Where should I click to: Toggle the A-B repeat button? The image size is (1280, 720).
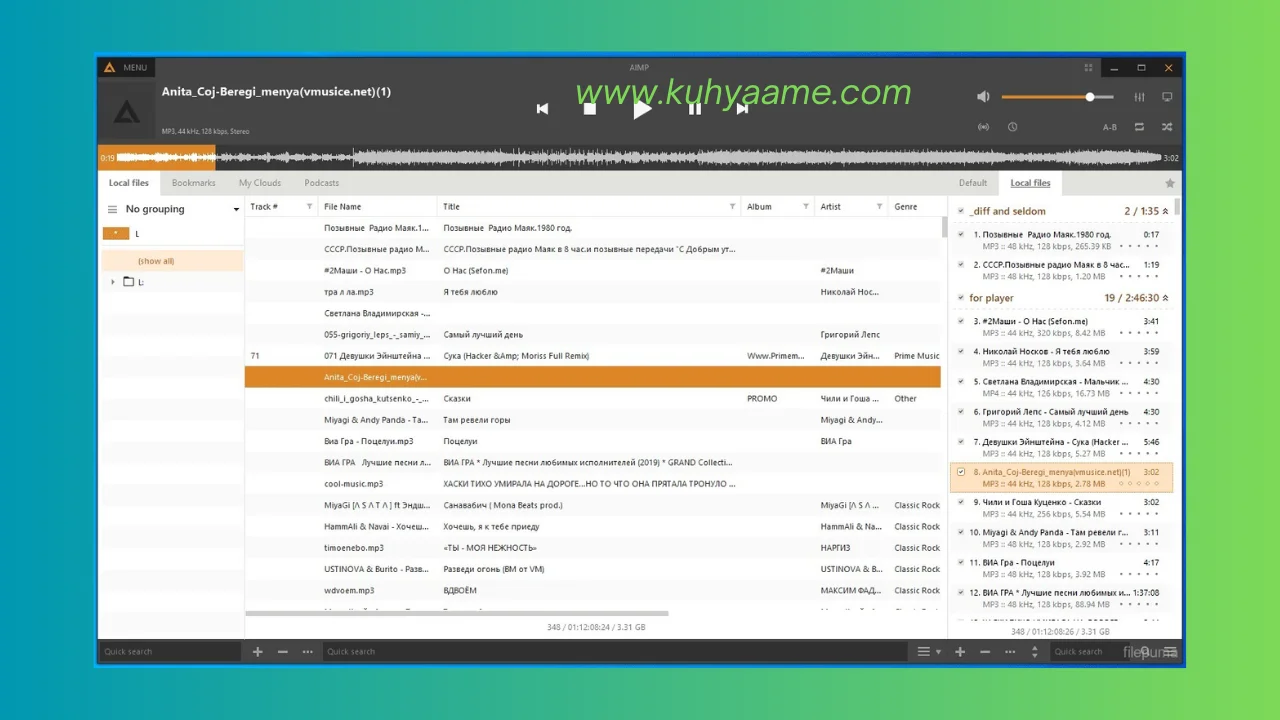pos(1109,127)
